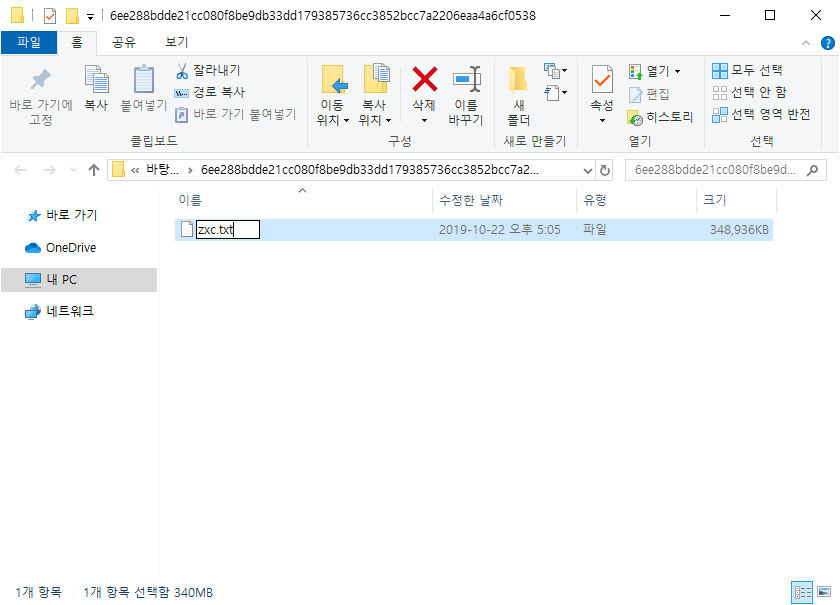Image resolution: width=840 pixels, height=605 pixels.
Task: Click the Quick Access Toolbar properties icon
Action: pos(50,16)
